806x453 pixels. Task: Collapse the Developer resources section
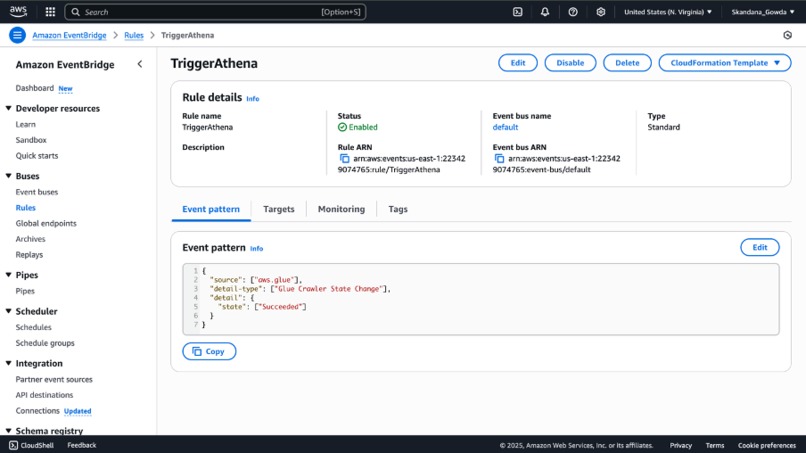tap(9, 108)
